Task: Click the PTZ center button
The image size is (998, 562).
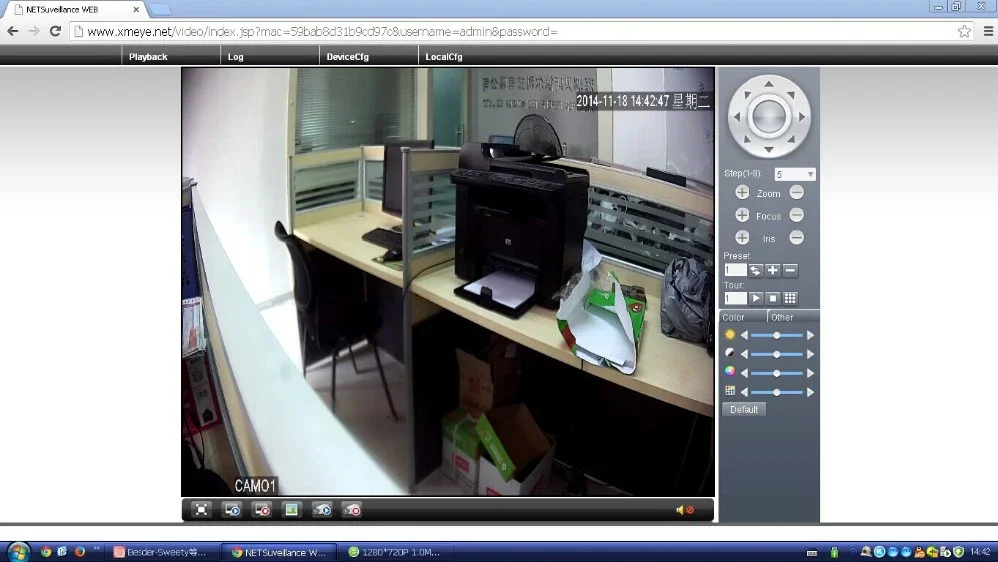Action: tap(769, 117)
